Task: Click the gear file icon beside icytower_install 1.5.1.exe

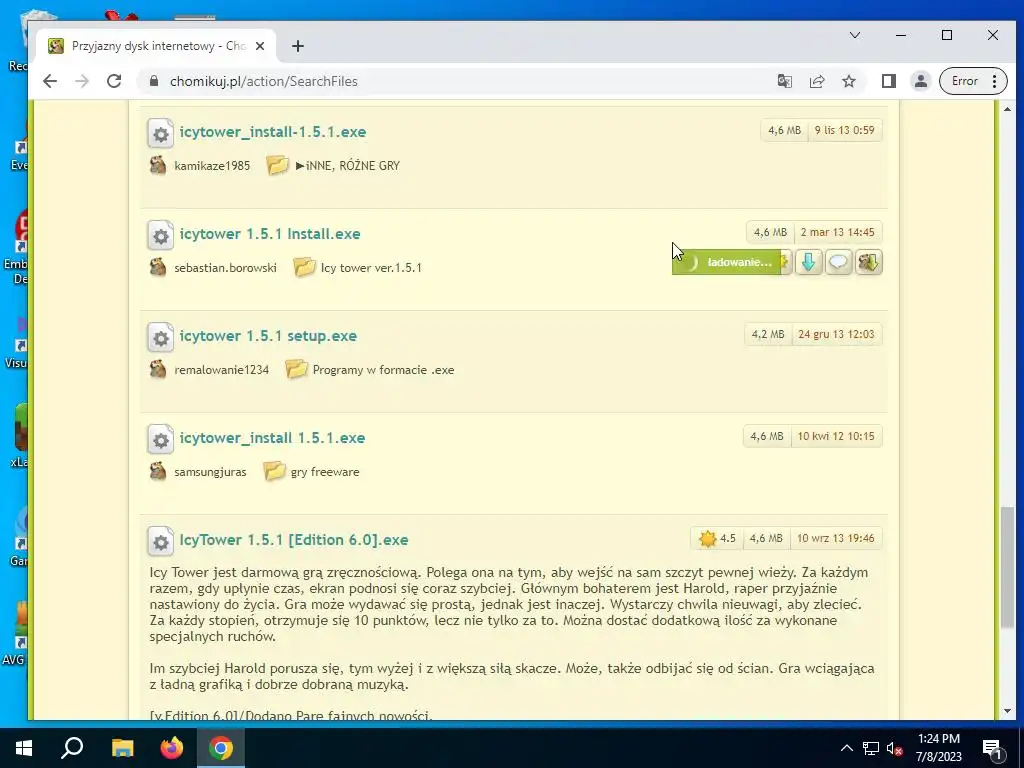Action: 161,440
